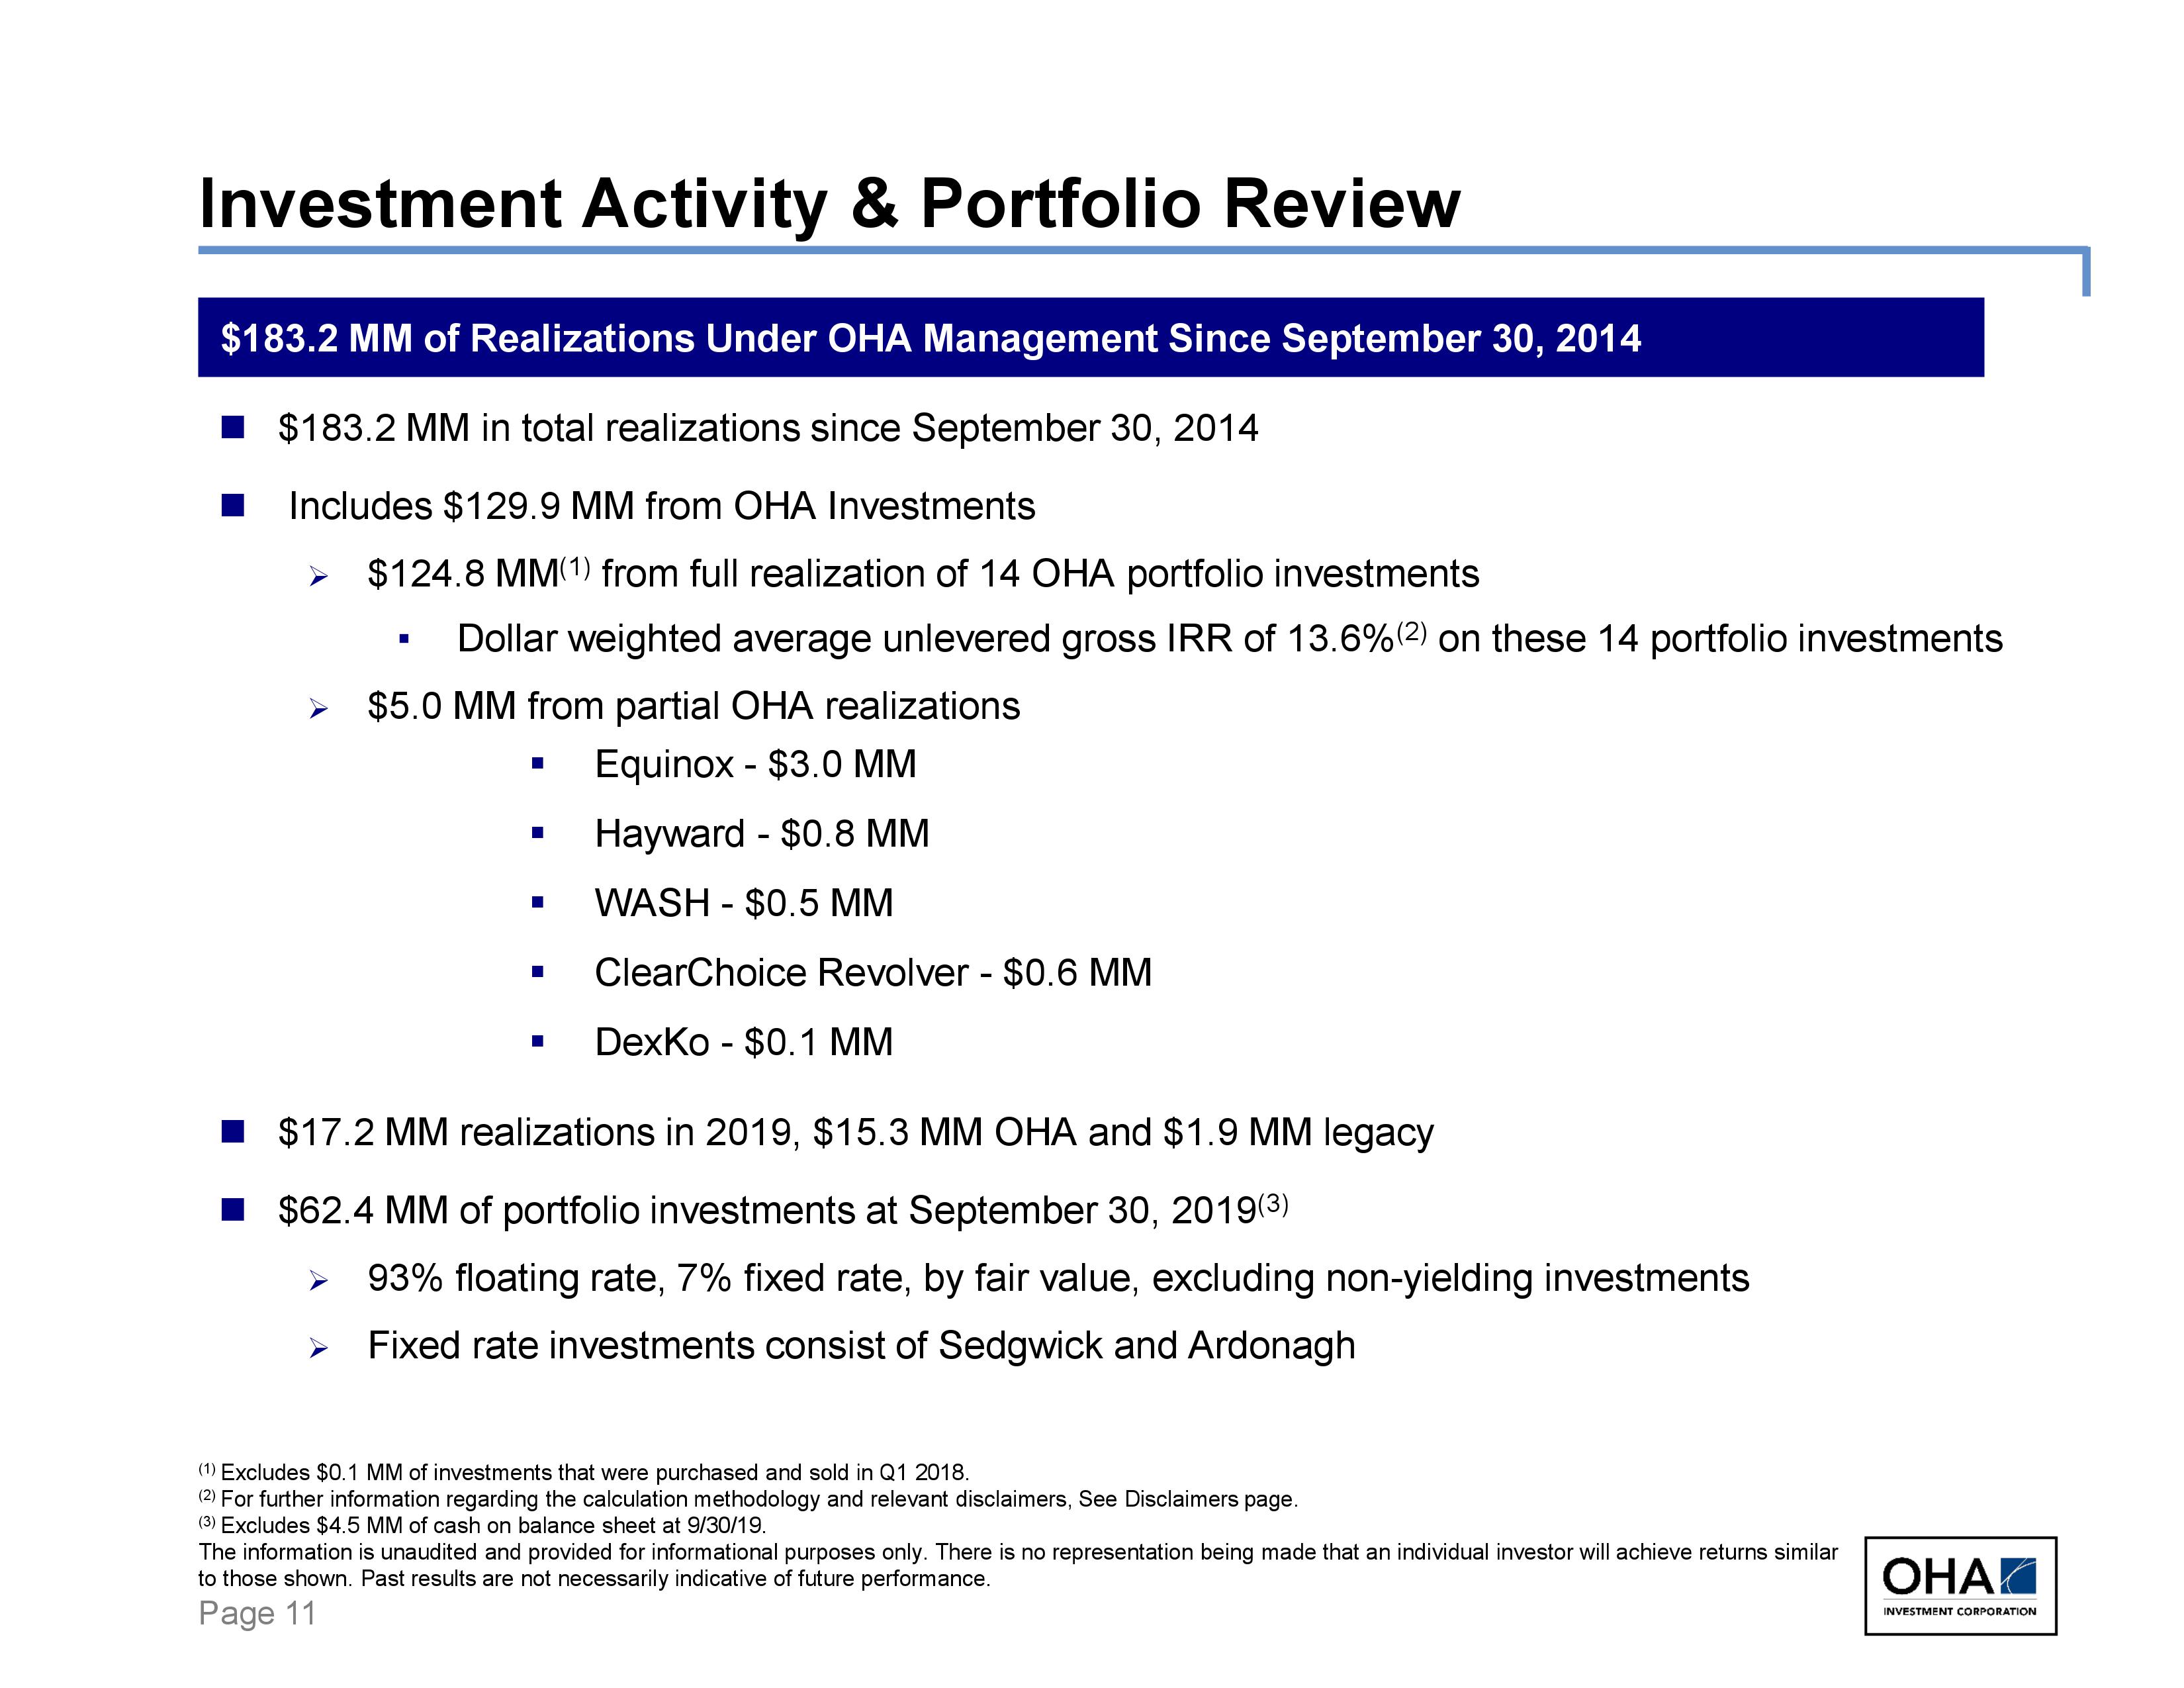Click the Sedgwick and Ardonagh fixed rate line
The width and height of the screenshot is (2184, 1688).
click(x=861, y=1346)
